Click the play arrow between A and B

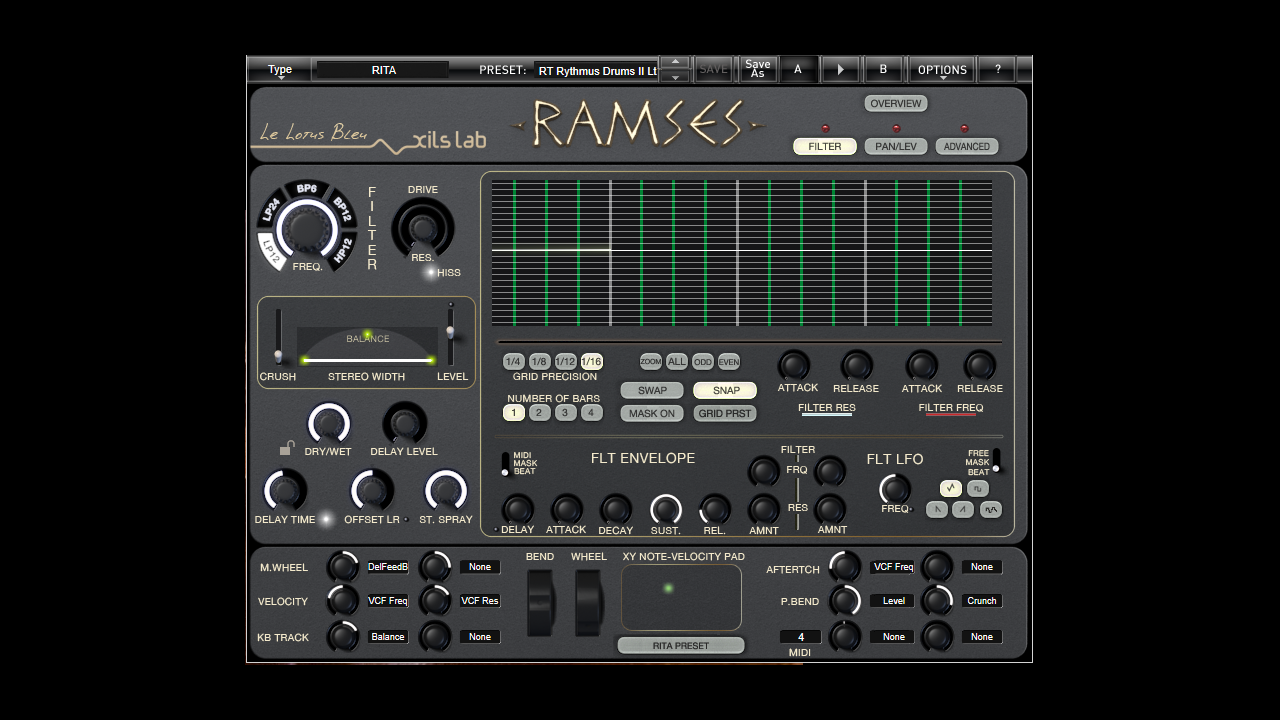pos(840,70)
